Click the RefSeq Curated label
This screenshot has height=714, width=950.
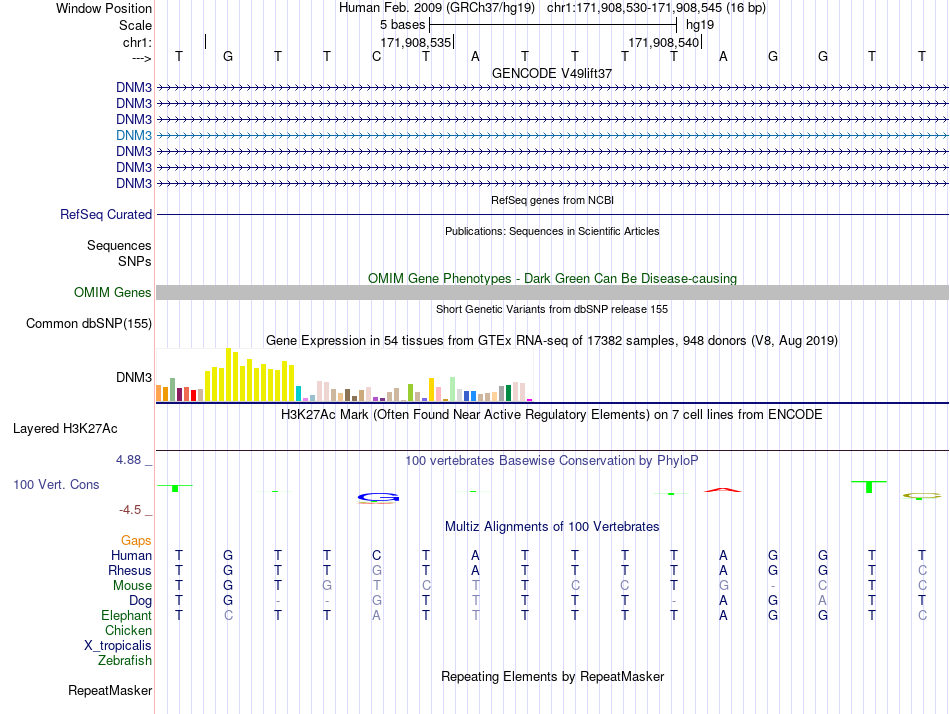pos(106,215)
